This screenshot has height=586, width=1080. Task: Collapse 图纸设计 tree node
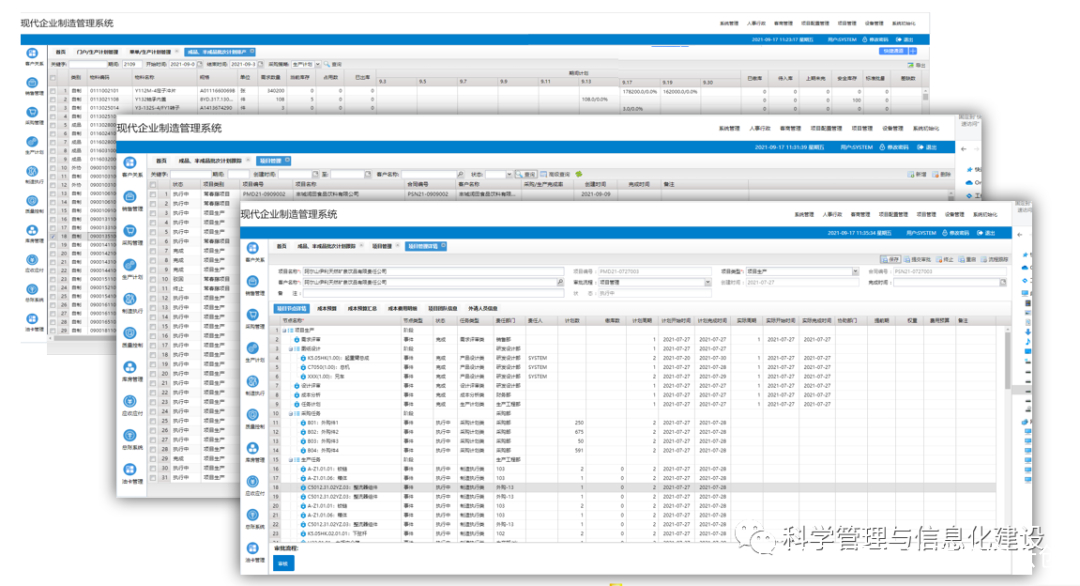pos(291,349)
